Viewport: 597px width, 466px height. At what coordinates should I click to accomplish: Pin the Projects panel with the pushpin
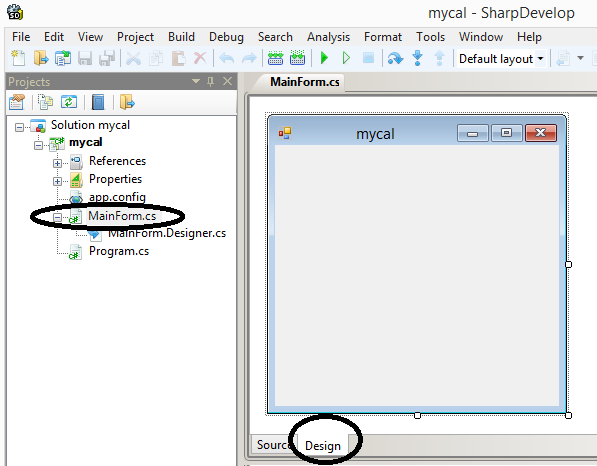pos(211,81)
